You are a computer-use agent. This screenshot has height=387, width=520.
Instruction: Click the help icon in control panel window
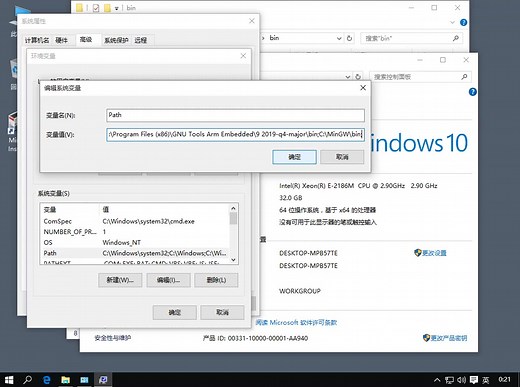pyautogui.click(x=473, y=92)
